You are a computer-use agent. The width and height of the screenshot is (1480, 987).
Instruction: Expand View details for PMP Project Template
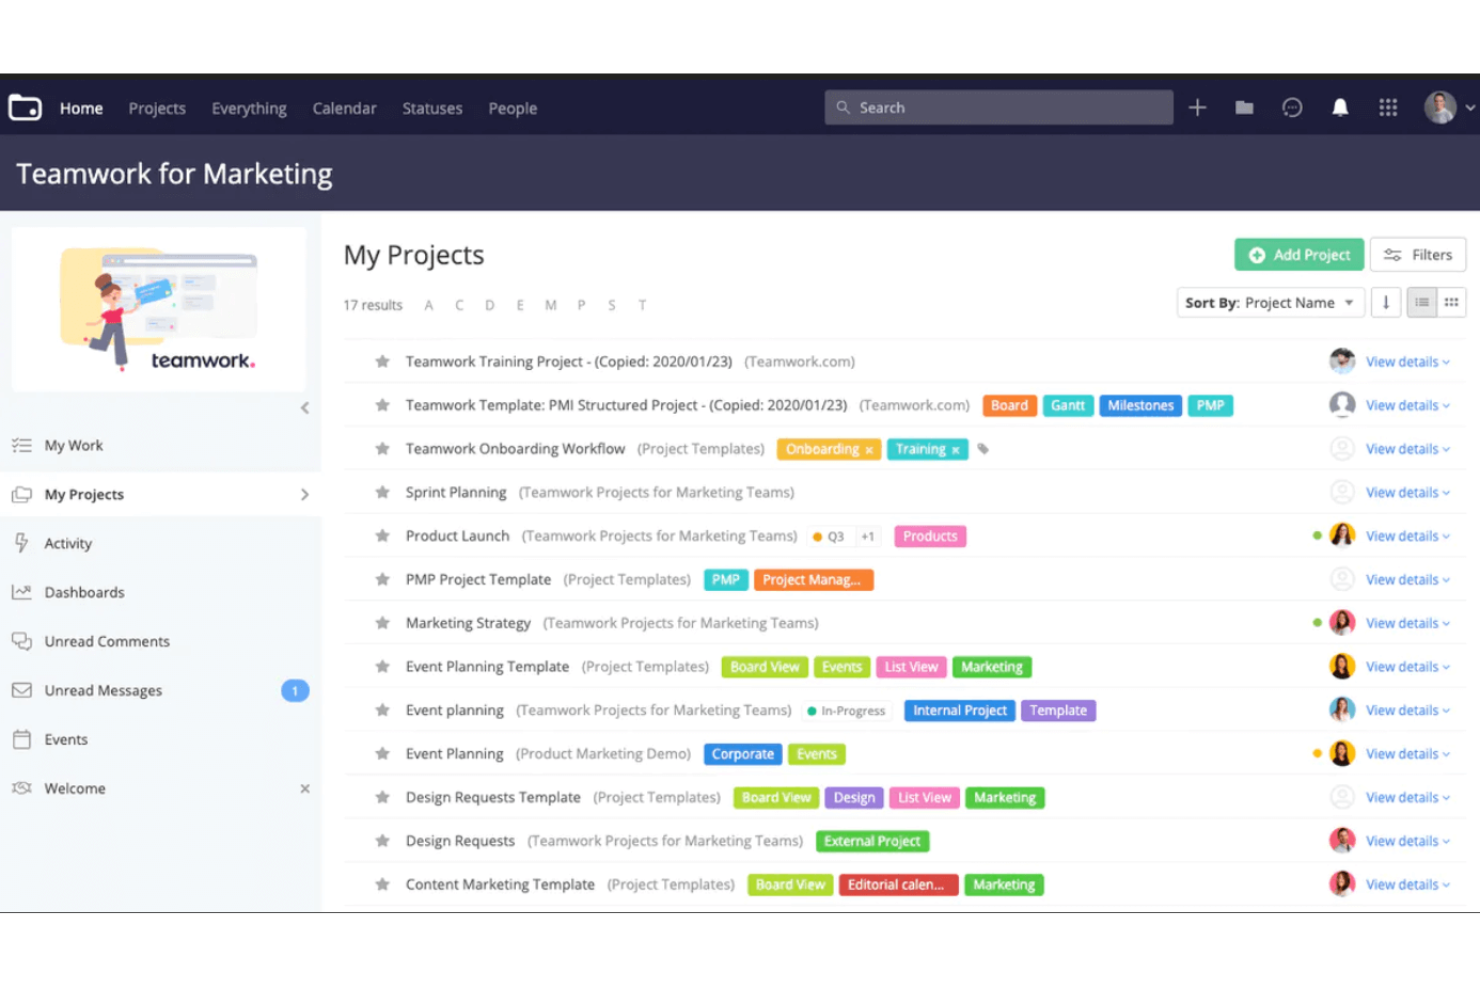pos(1408,580)
